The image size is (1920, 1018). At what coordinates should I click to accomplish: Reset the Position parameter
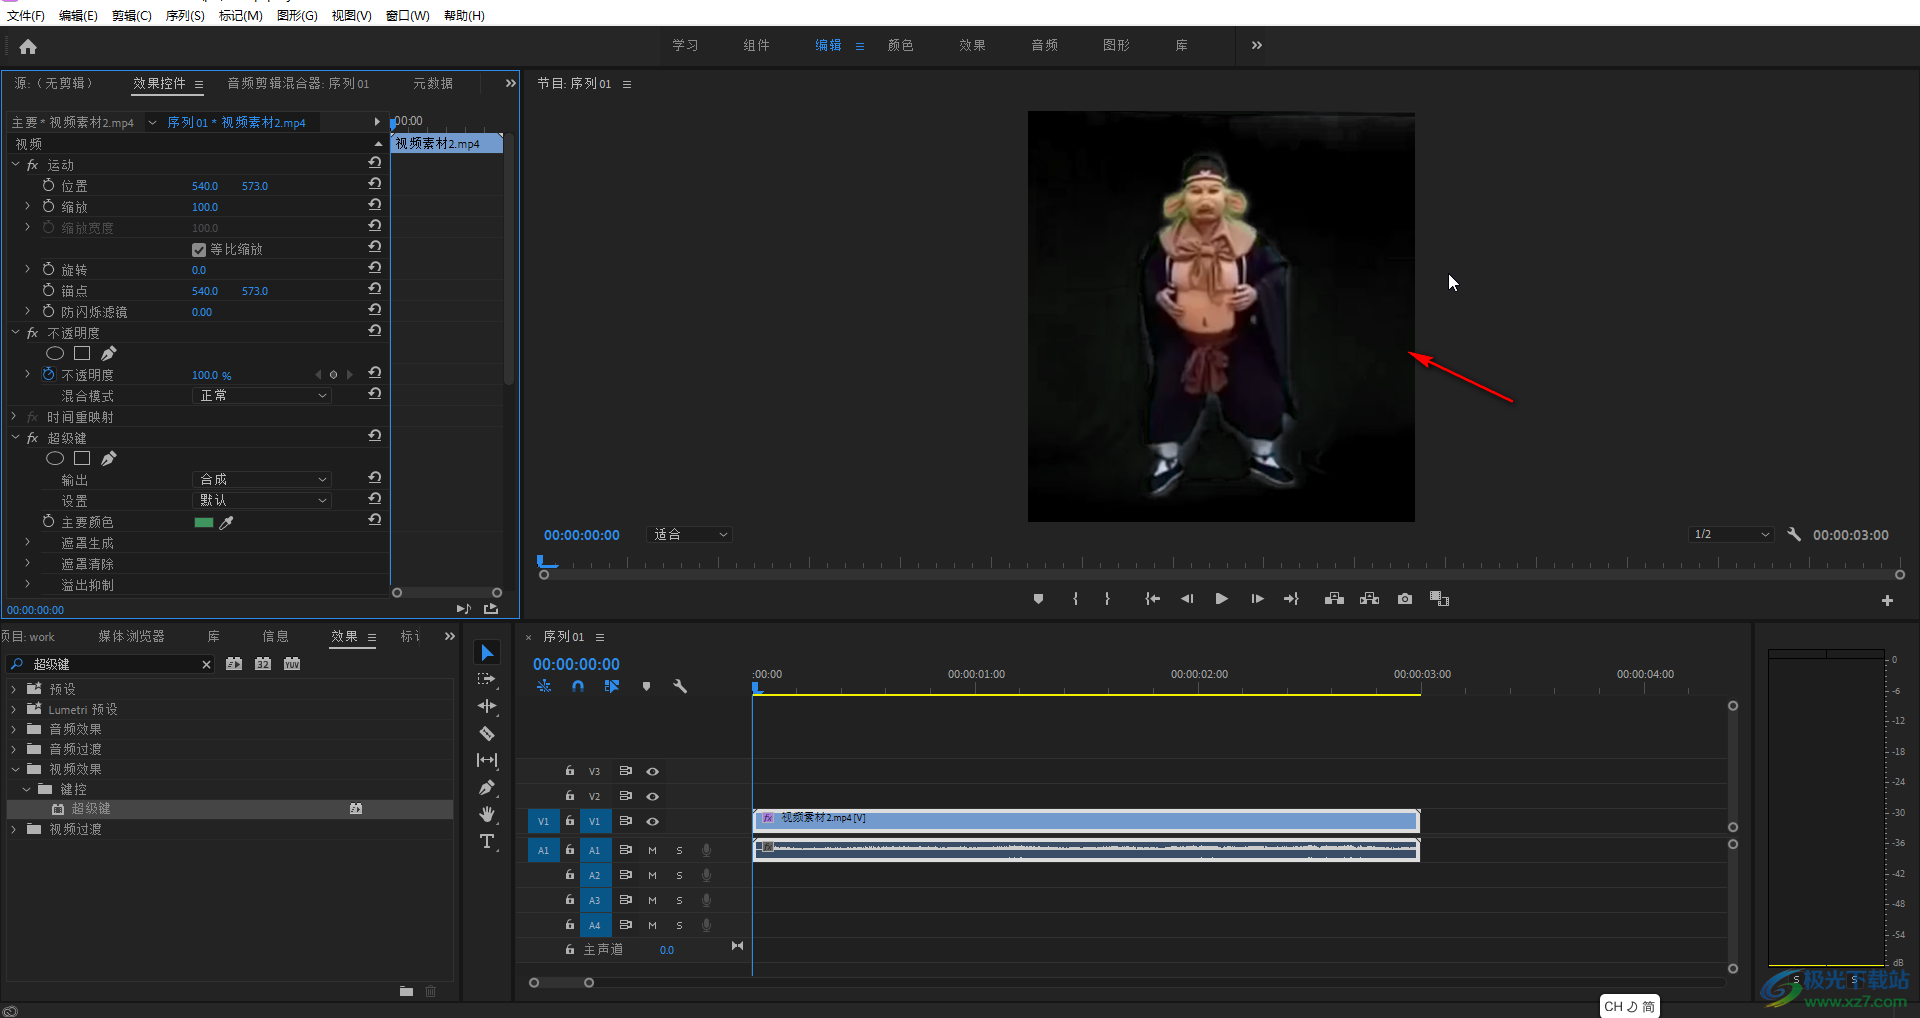(374, 185)
